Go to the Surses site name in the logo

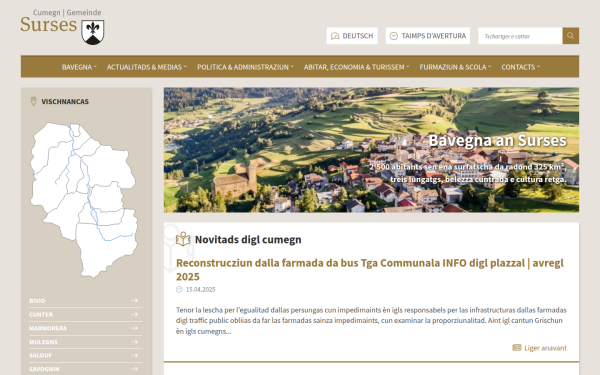(x=49, y=25)
